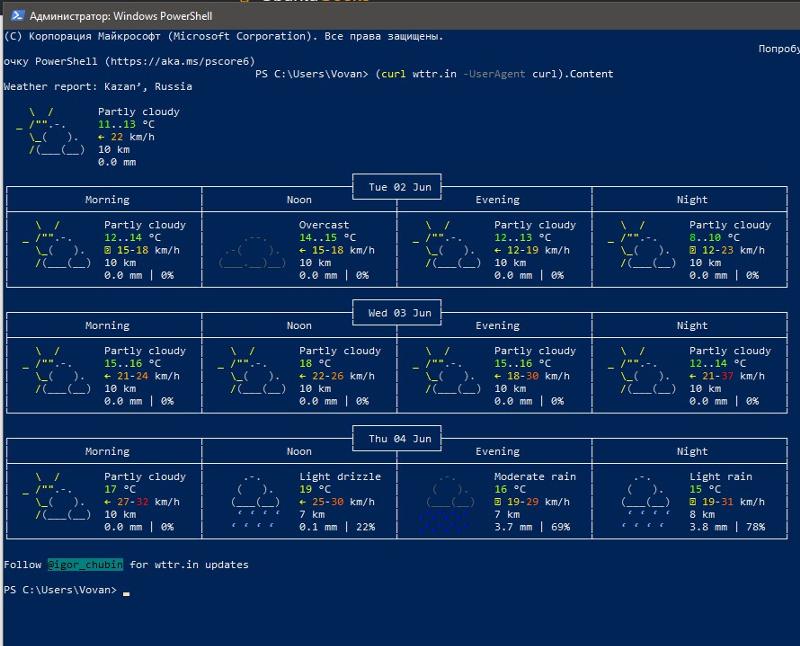Click 'wttr.in' in the curl command
This screenshot has width=800, height=646.
(x=434, y=73)
